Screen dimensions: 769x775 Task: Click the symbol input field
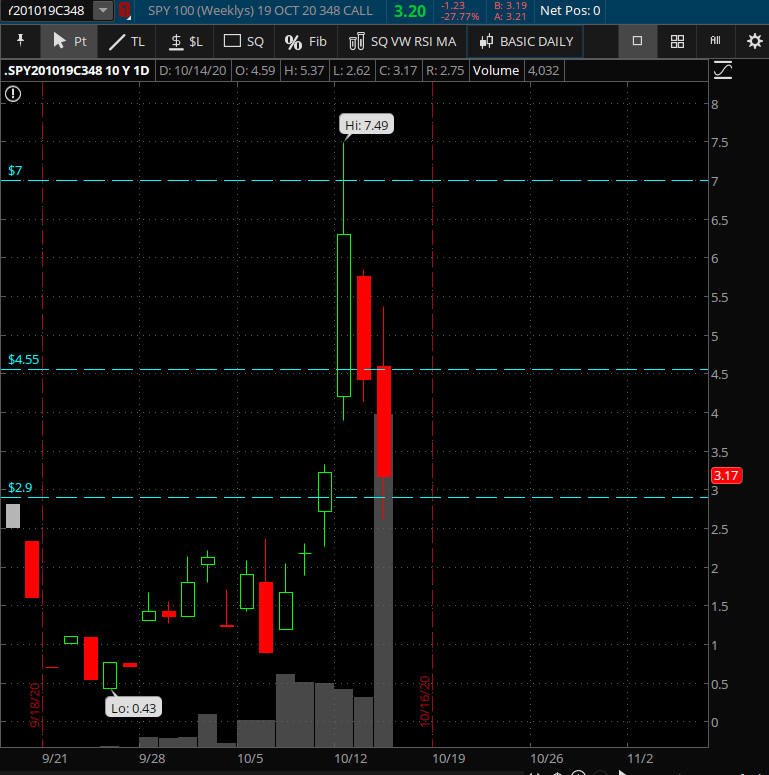pyautogui.click(x=46, y=11)
